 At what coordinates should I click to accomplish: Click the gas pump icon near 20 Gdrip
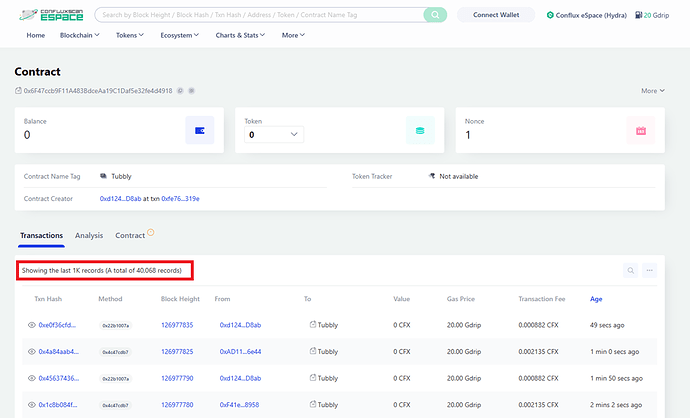click(x=639, y=15)
